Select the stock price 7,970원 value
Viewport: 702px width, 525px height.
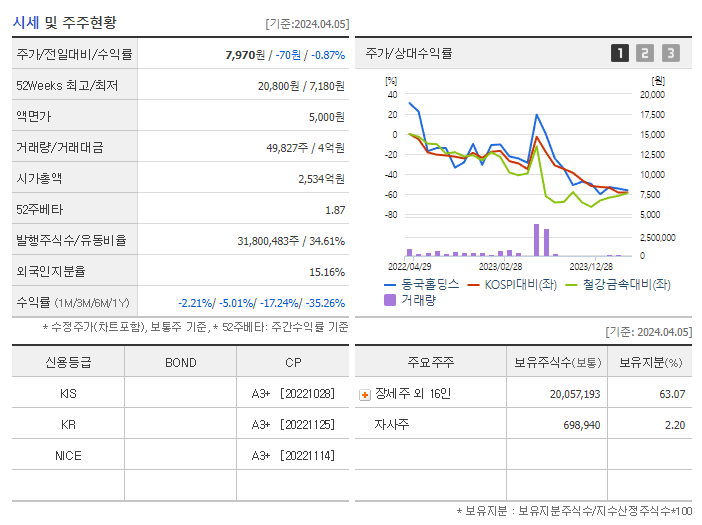coord(245,55)
